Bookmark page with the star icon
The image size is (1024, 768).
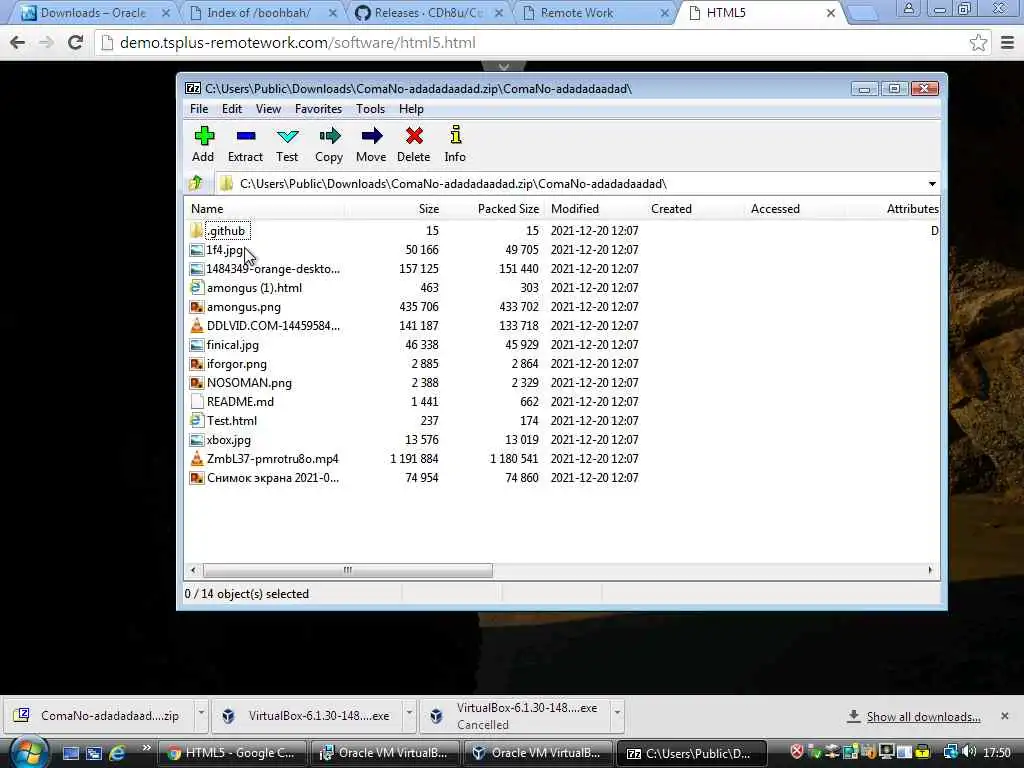point(978,42)
